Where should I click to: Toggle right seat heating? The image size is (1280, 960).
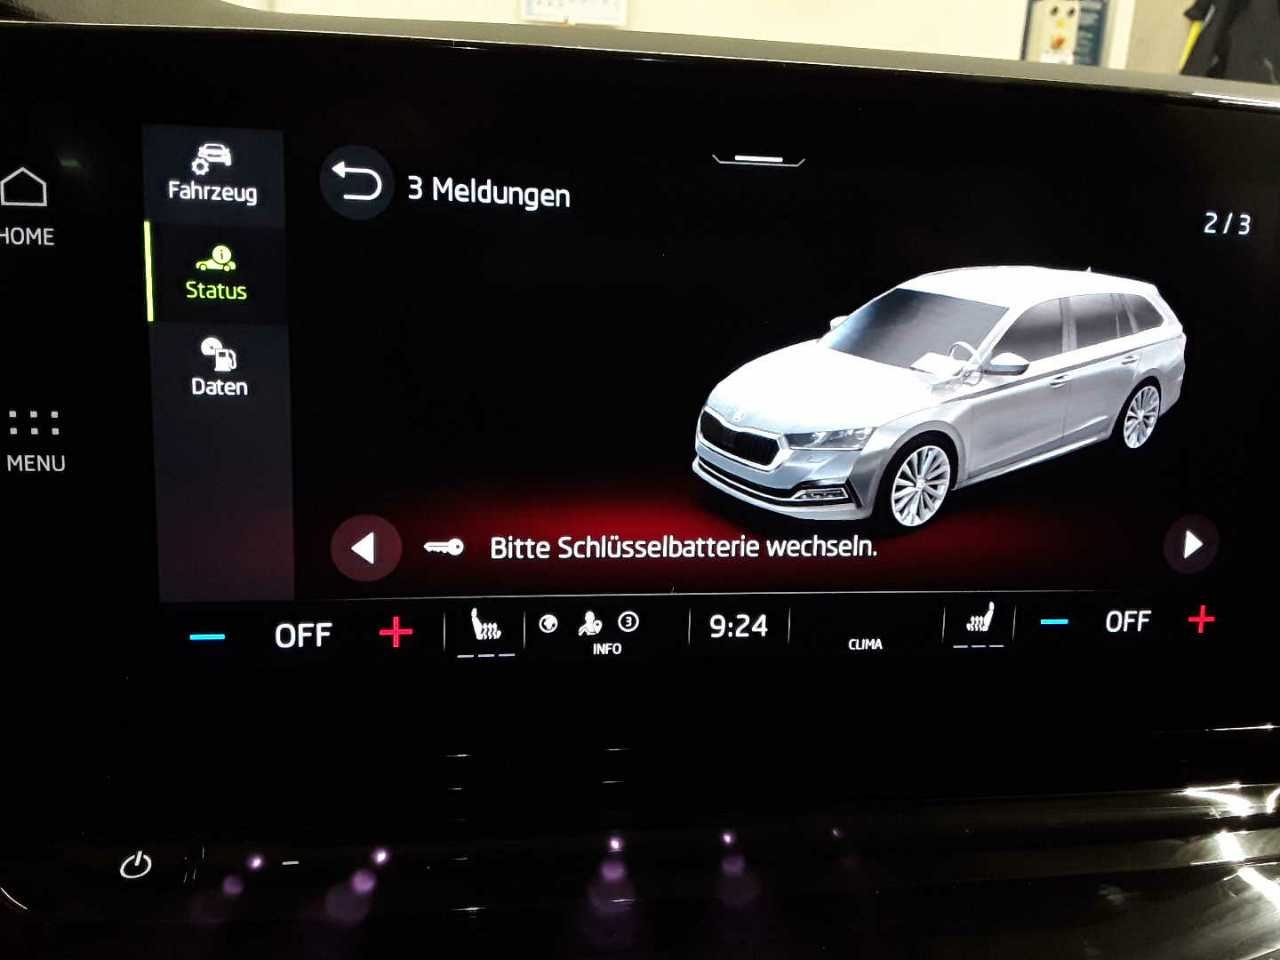979,624
